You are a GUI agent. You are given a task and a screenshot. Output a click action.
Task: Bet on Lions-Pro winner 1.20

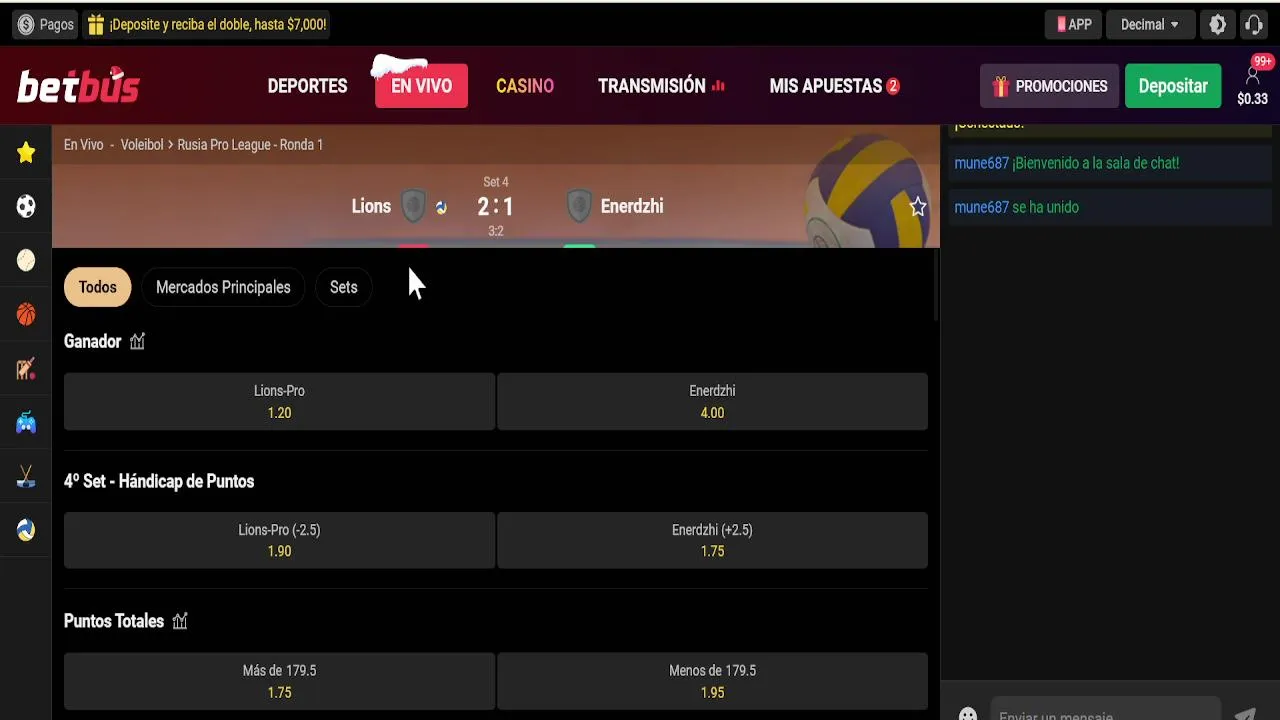(279, 402)
